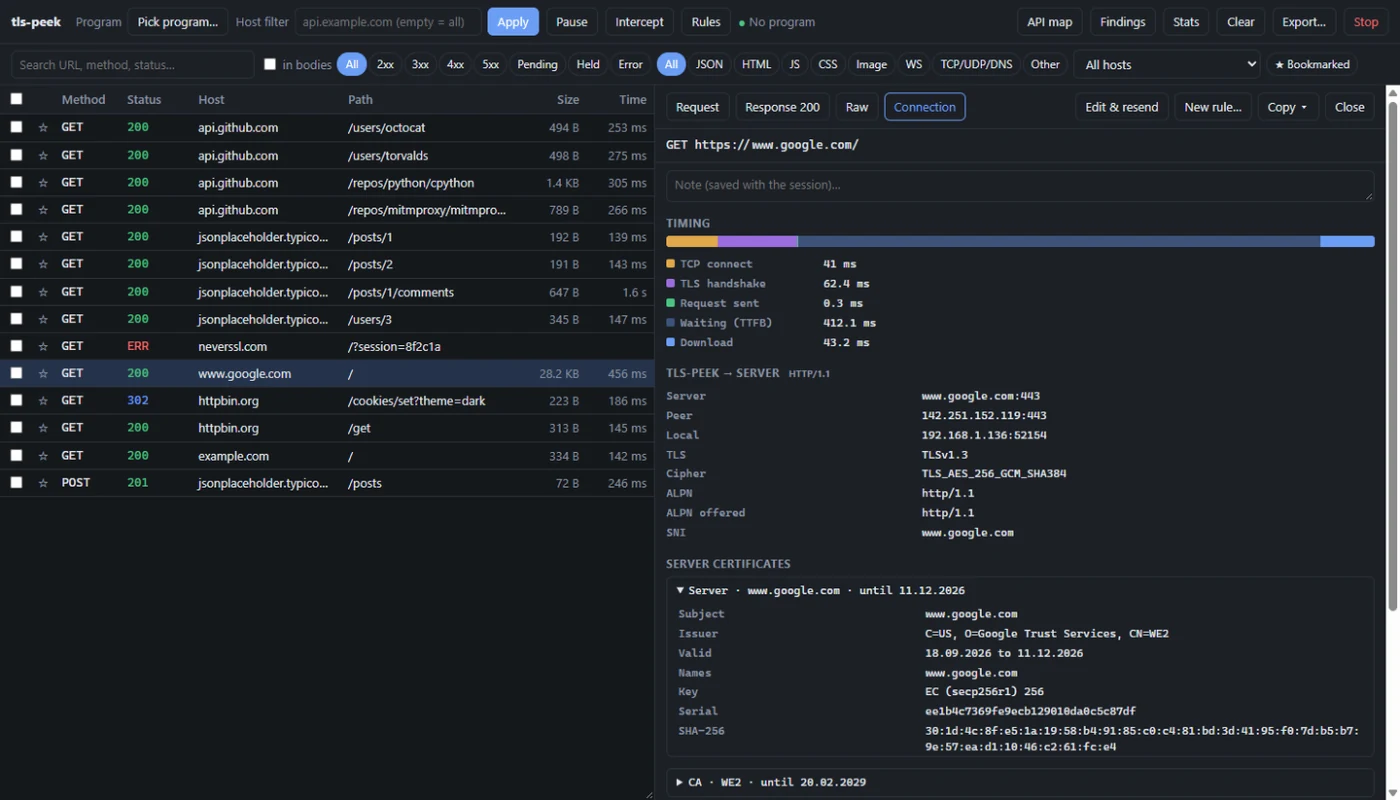Tick the www.google.com row checkbox
Viewport: 1400px width, 800px height.
(x=16, y=373)
